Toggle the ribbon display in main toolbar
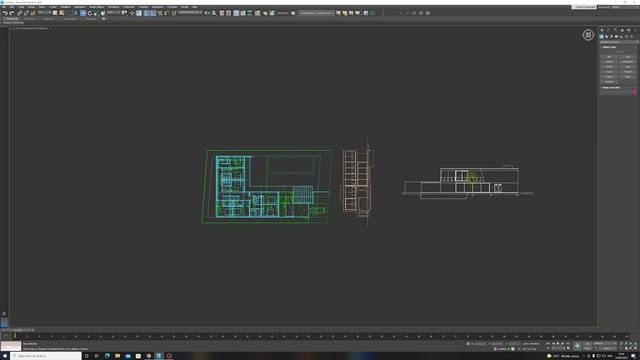This screenshot has width=640, height=360. [236, 13]
